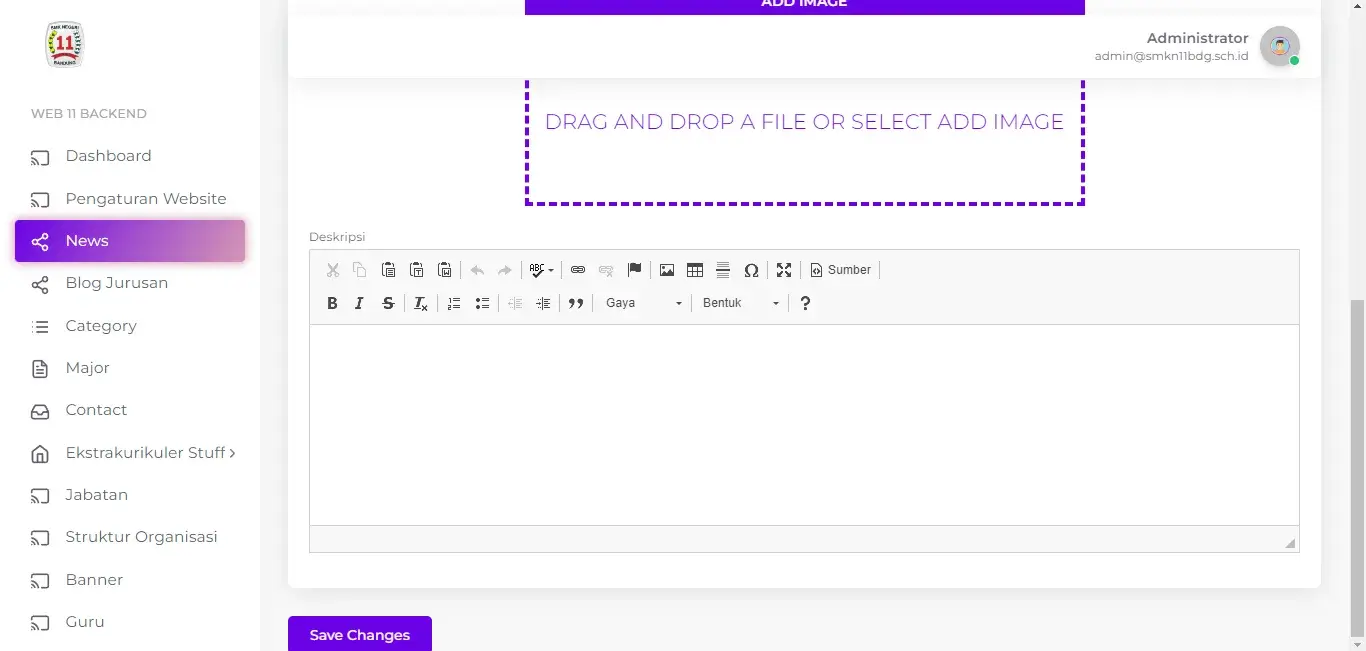Open the spell check ABC dropdown
This screenshot has height=651, width=1366.
tap(541, 270)
